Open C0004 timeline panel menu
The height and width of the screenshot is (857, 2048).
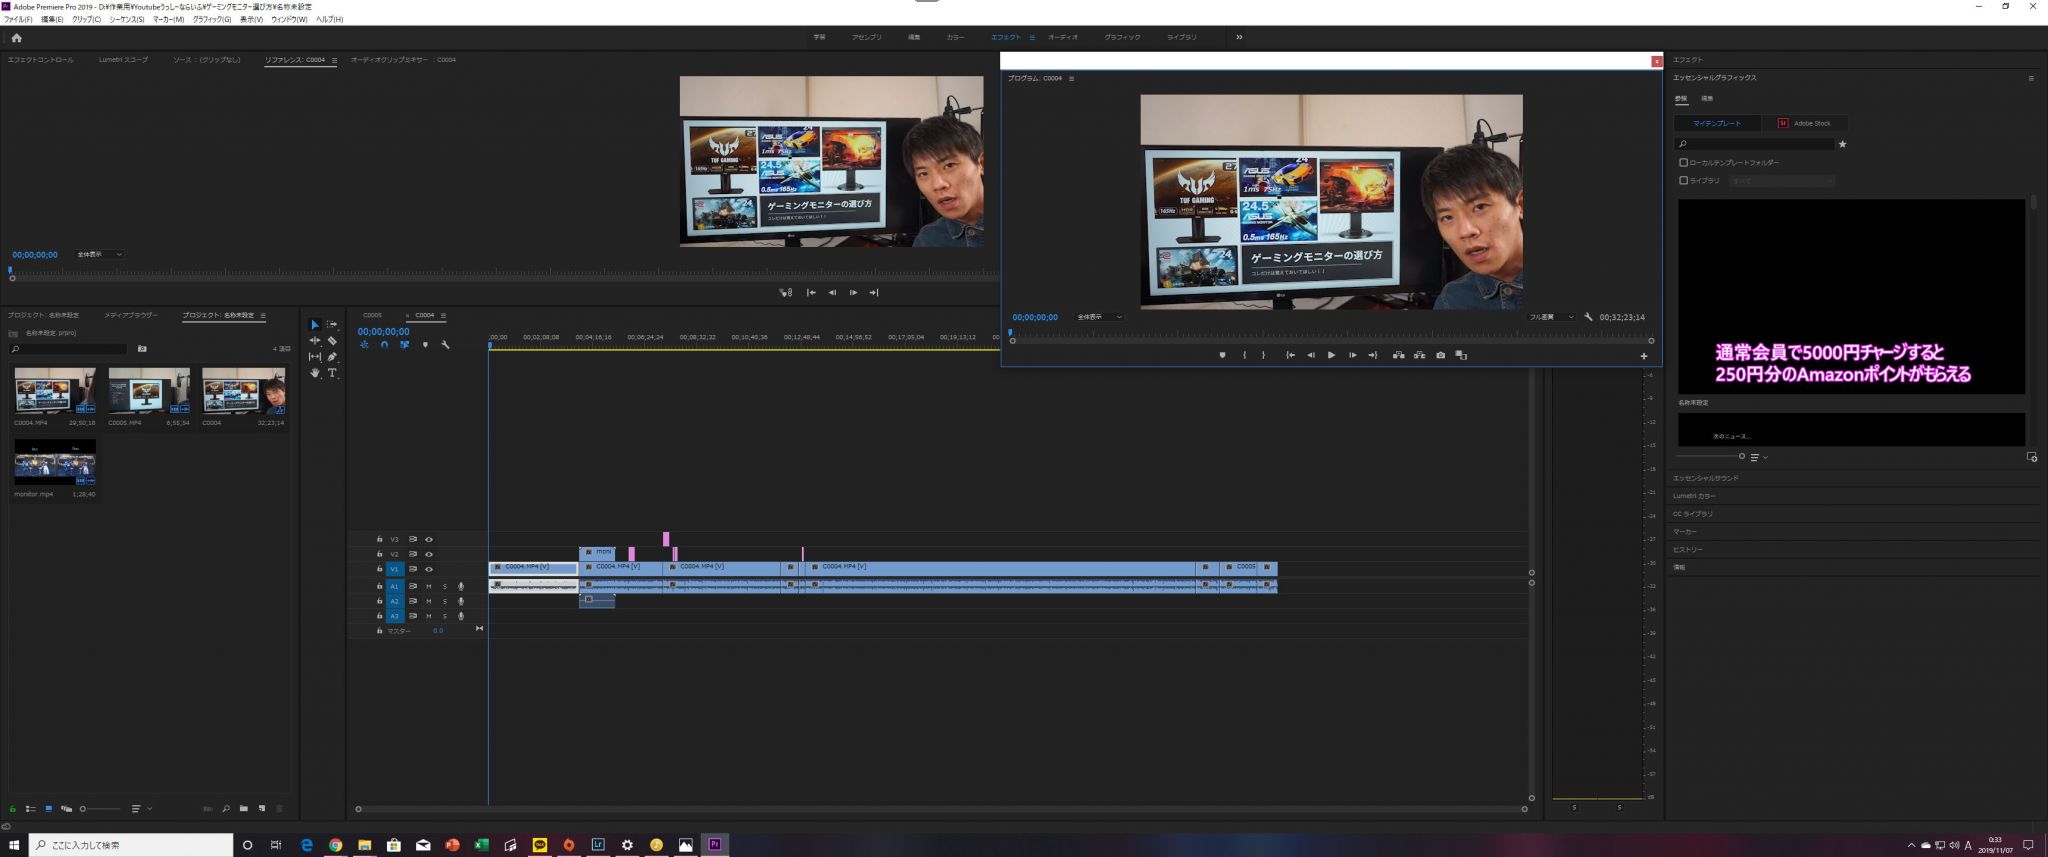(443, 315)
